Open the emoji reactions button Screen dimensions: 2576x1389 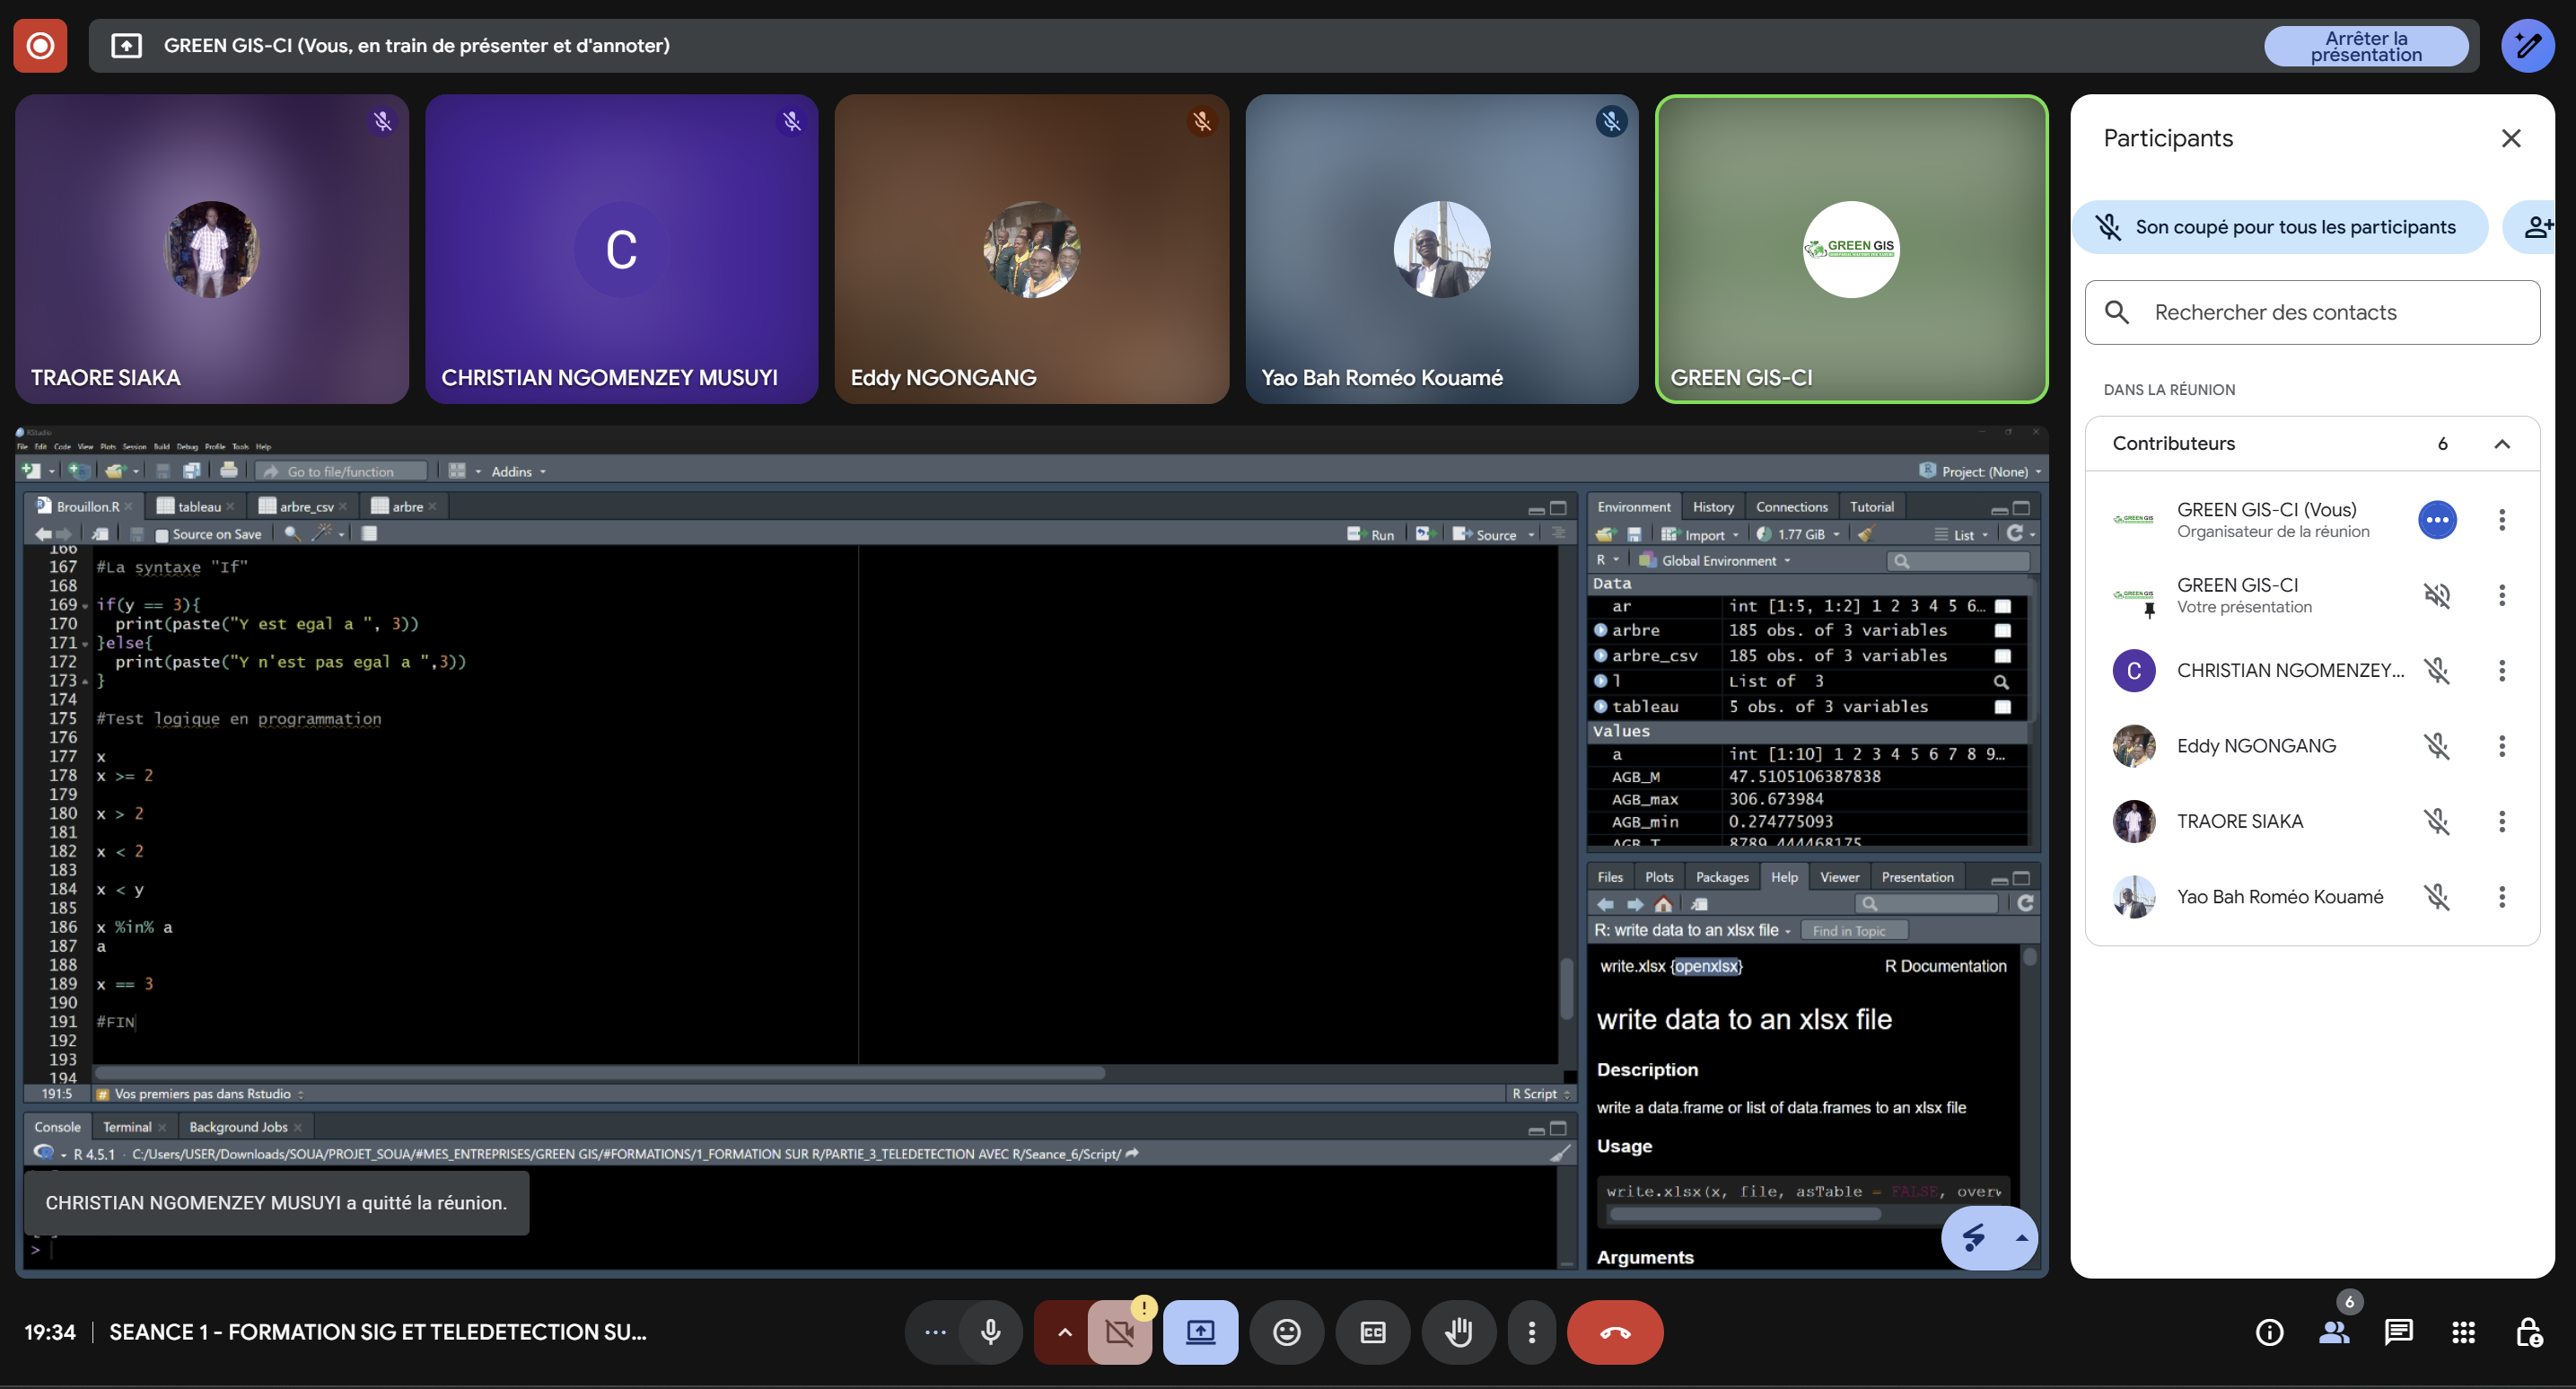click(x=1286, y=1332)
